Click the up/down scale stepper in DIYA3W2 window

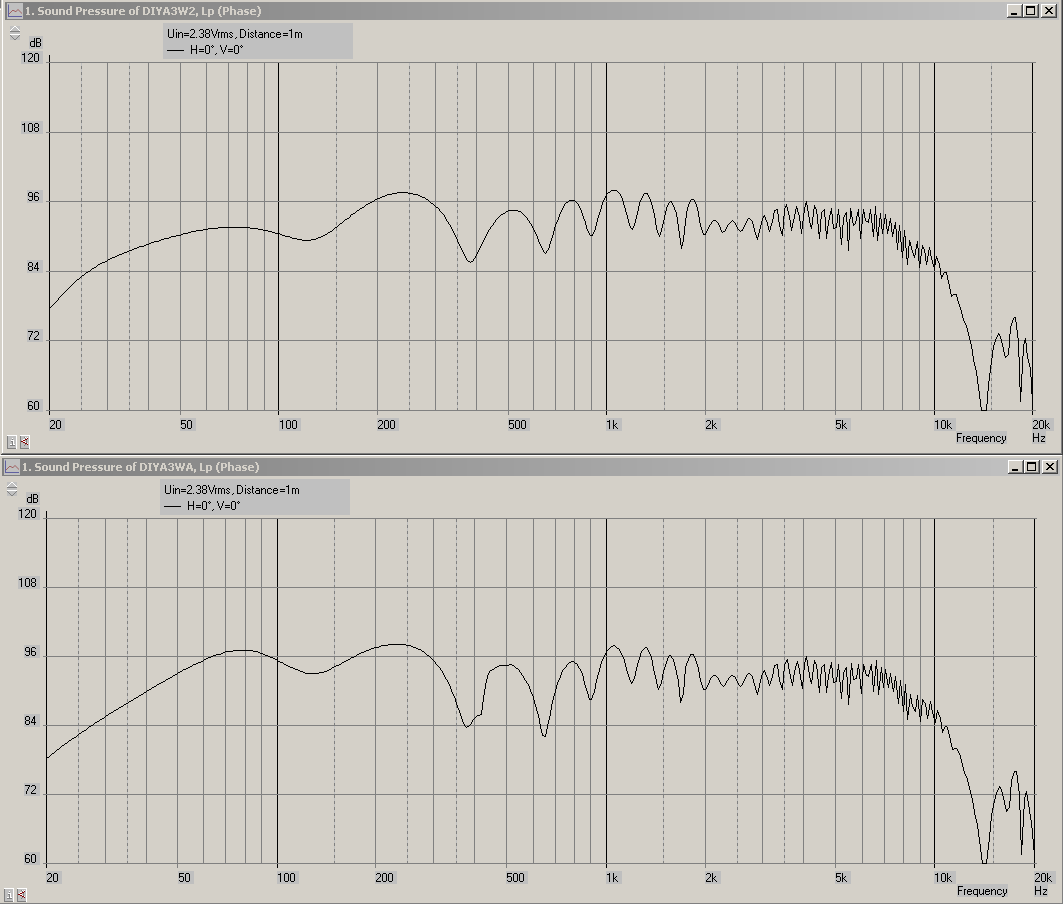[x=15, y=33]
